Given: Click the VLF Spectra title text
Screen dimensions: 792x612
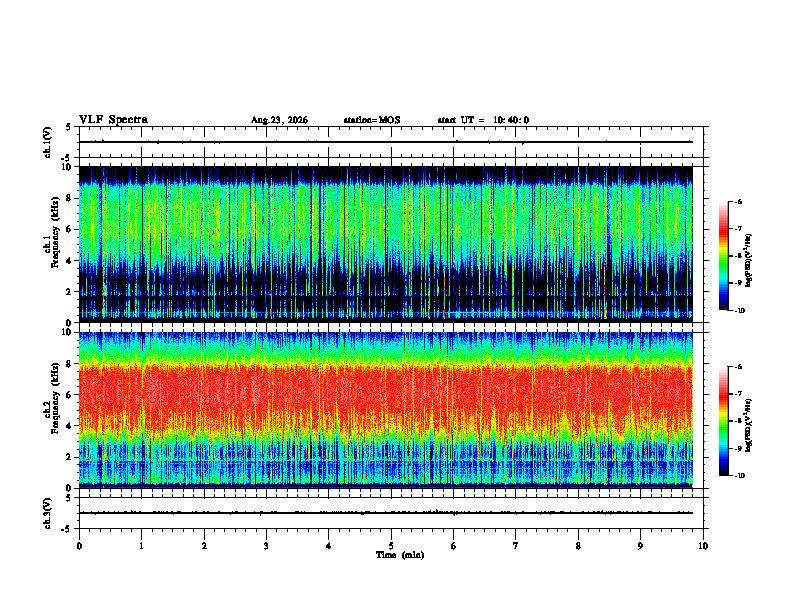Looking at the screenshot, I should 113,120.
